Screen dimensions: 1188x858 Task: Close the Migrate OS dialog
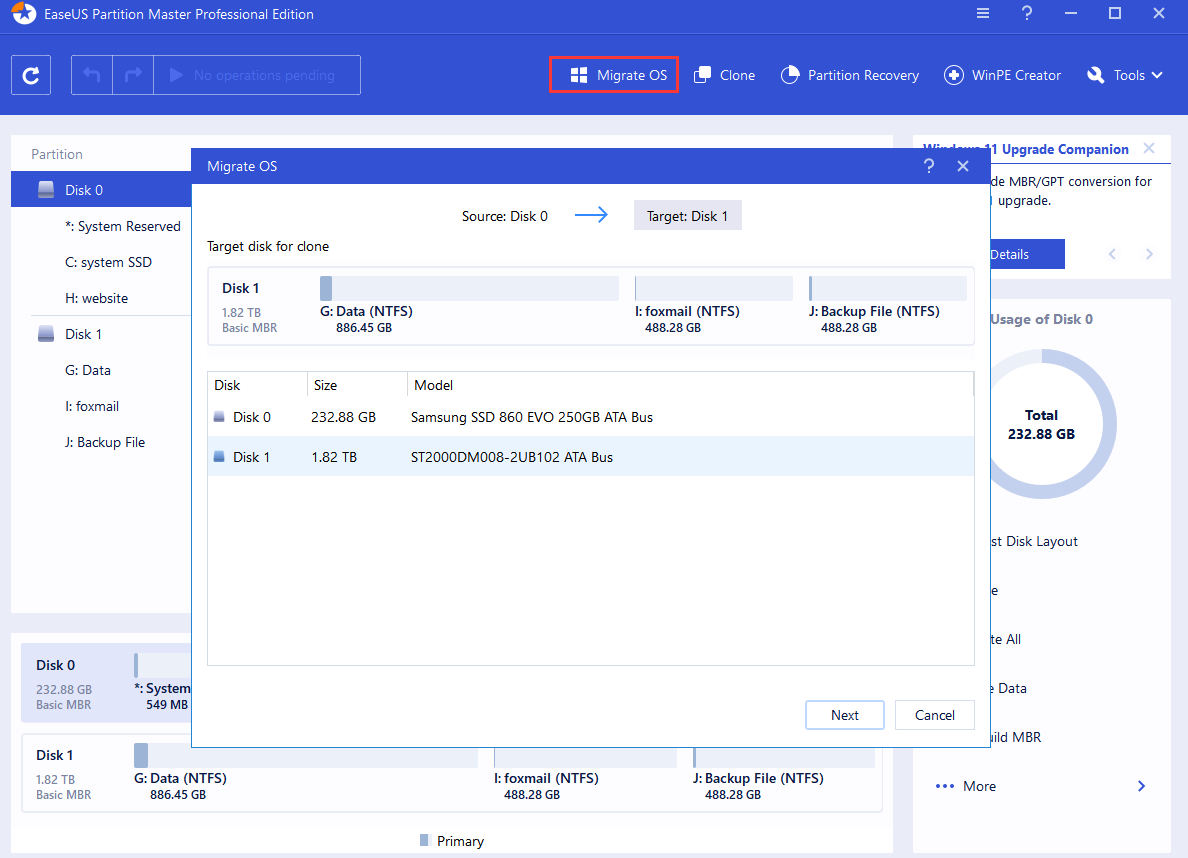click(963, 166)
